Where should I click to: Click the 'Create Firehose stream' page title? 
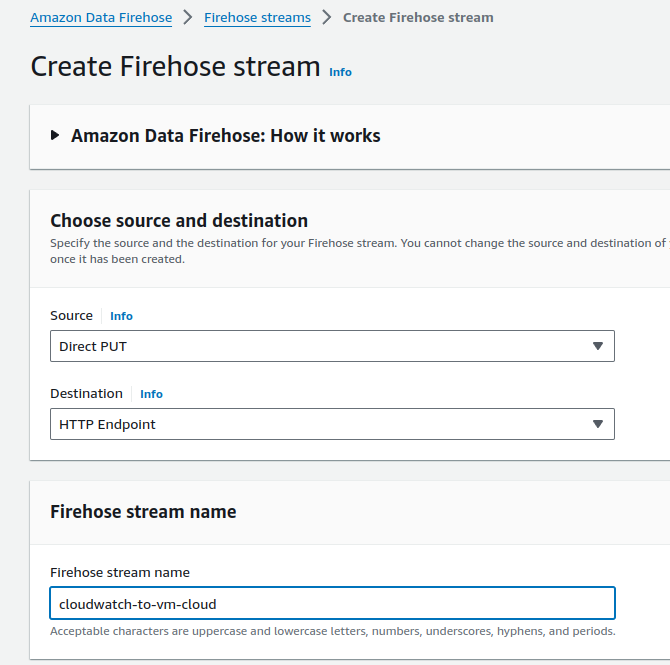coord(175,67)
